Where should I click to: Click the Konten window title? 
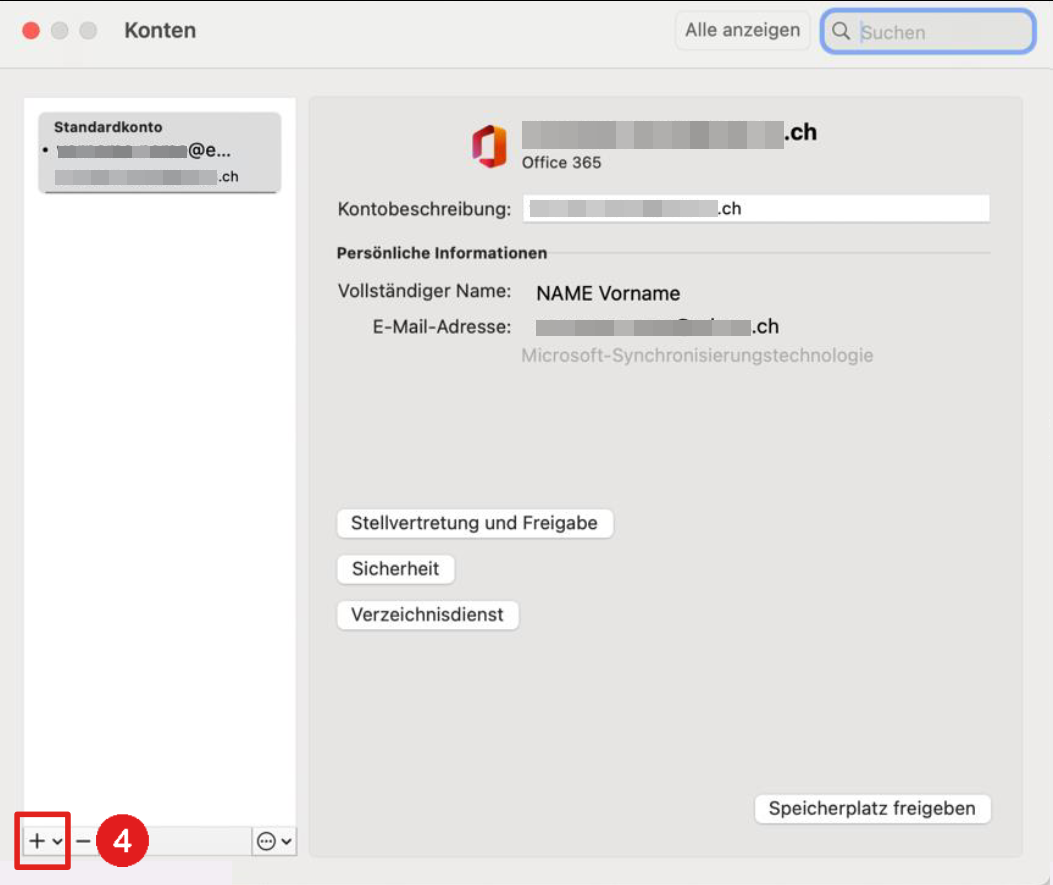point(160,31)
